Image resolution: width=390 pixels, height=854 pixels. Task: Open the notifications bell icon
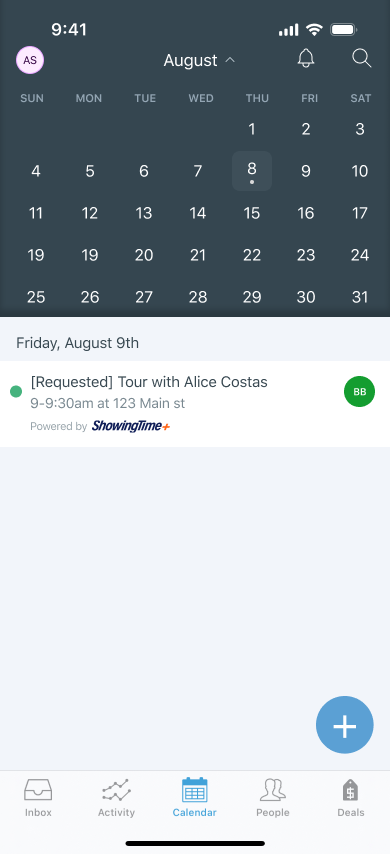pyautogui.click(x=306, y=58)
